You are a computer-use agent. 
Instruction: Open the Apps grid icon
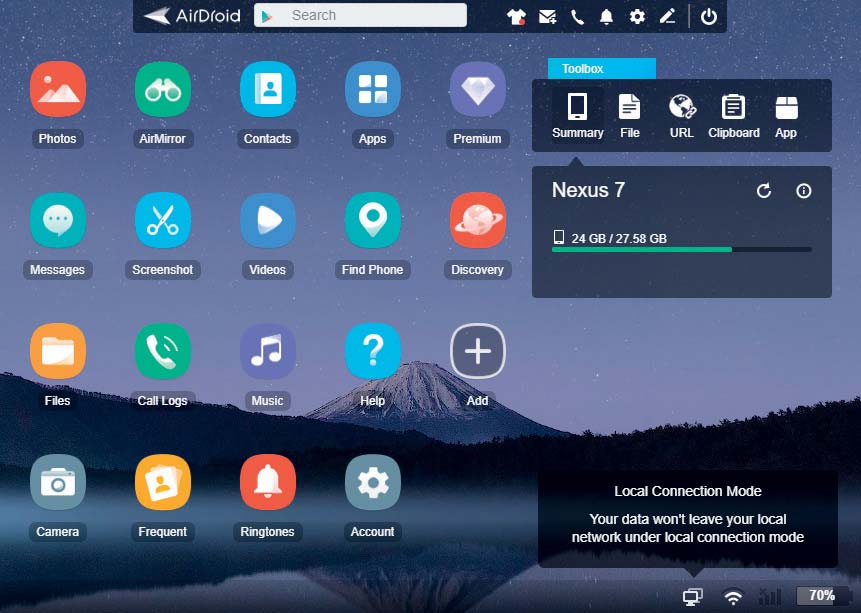[x=372, y=90]
